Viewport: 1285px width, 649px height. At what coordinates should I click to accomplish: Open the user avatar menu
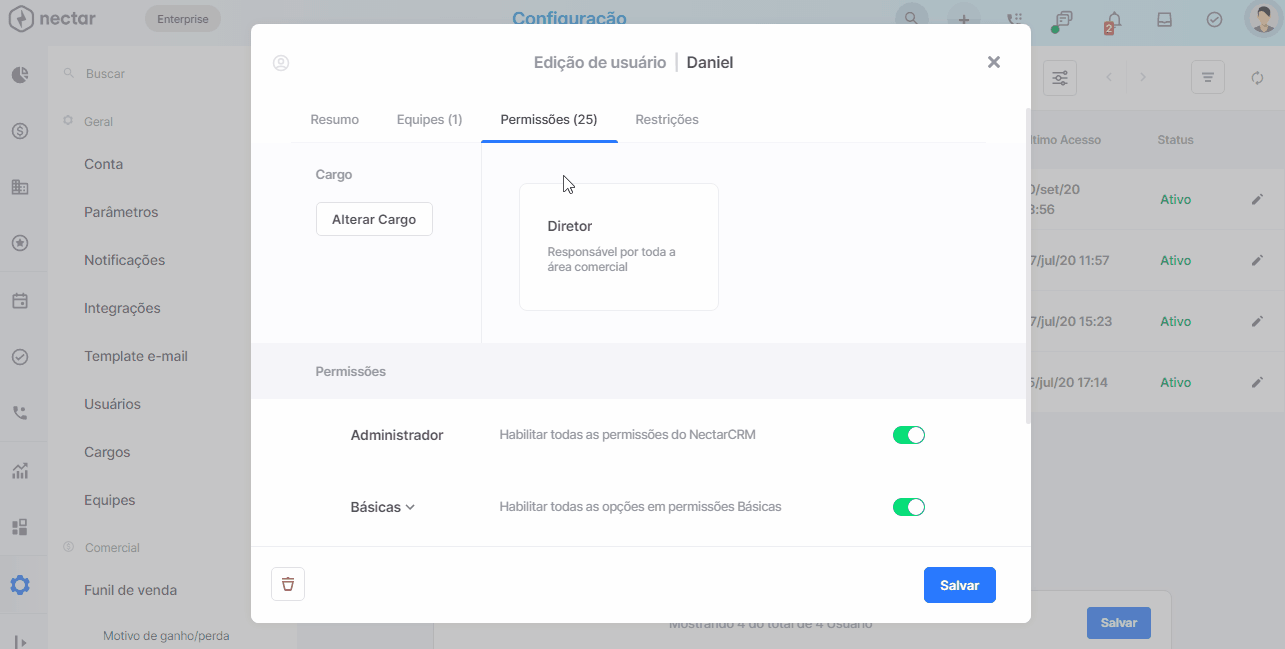1263,19
